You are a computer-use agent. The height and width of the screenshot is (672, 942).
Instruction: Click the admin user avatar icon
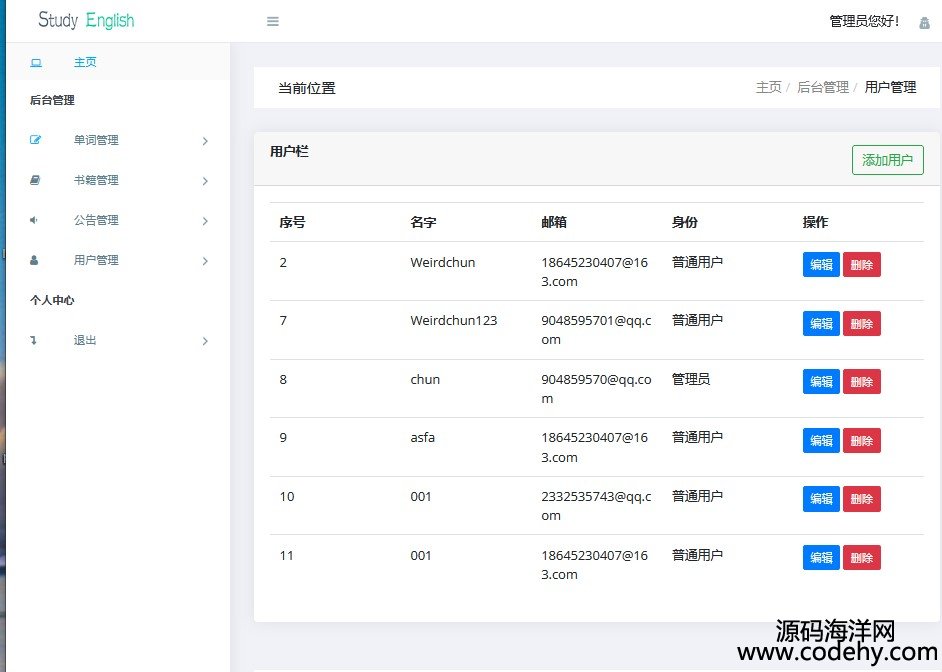click(924, 22)
